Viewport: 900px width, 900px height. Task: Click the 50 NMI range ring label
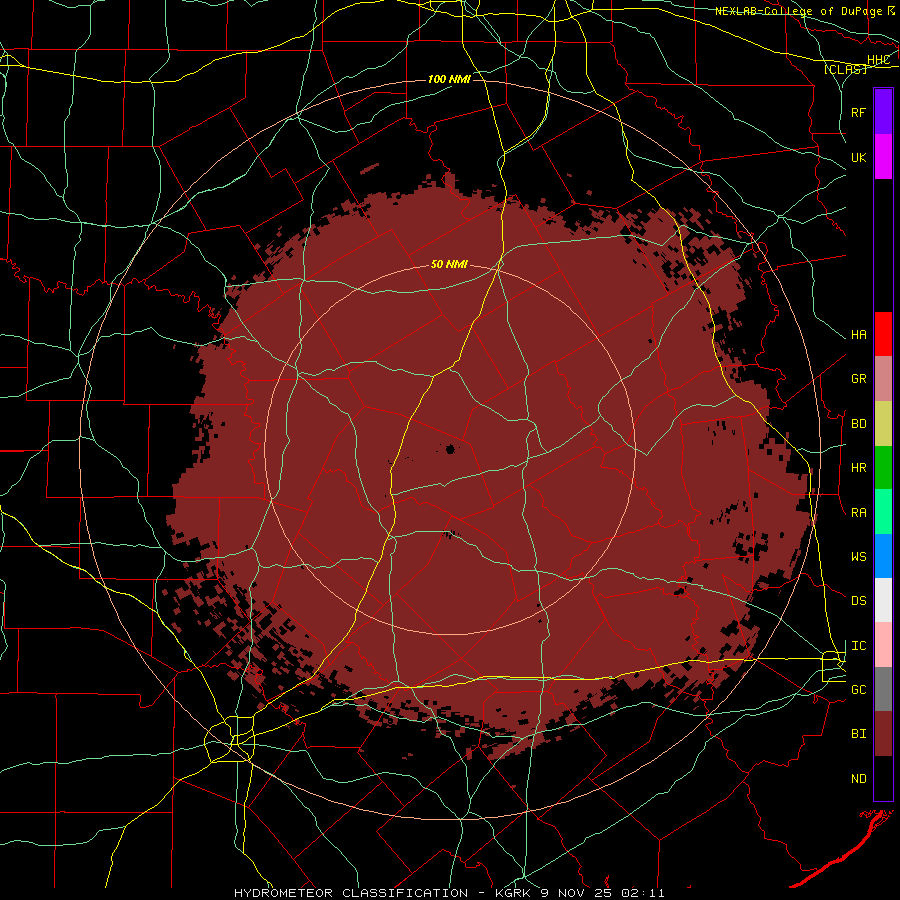(x=449, y=264)
